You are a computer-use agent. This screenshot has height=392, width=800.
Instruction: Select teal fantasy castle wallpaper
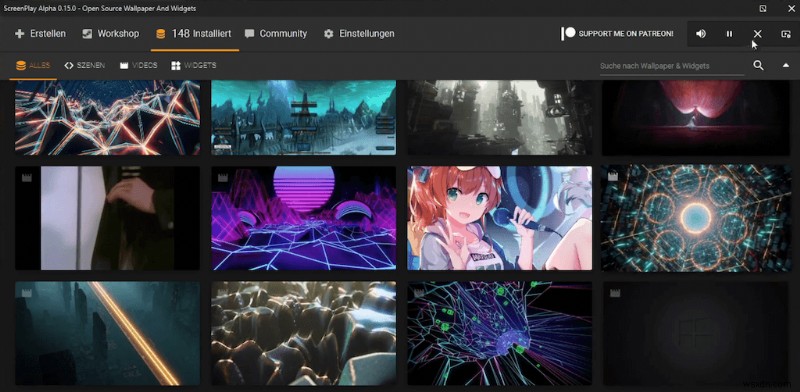304,117
